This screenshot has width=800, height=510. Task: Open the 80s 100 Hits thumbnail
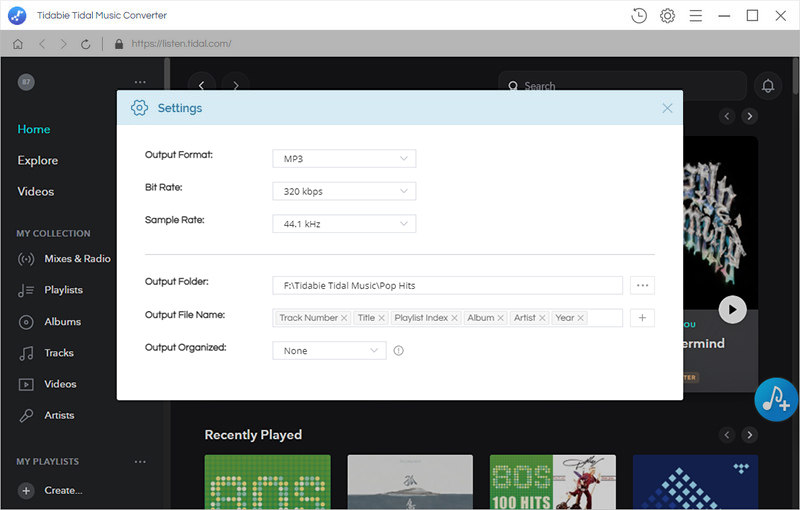click(553, 482)
